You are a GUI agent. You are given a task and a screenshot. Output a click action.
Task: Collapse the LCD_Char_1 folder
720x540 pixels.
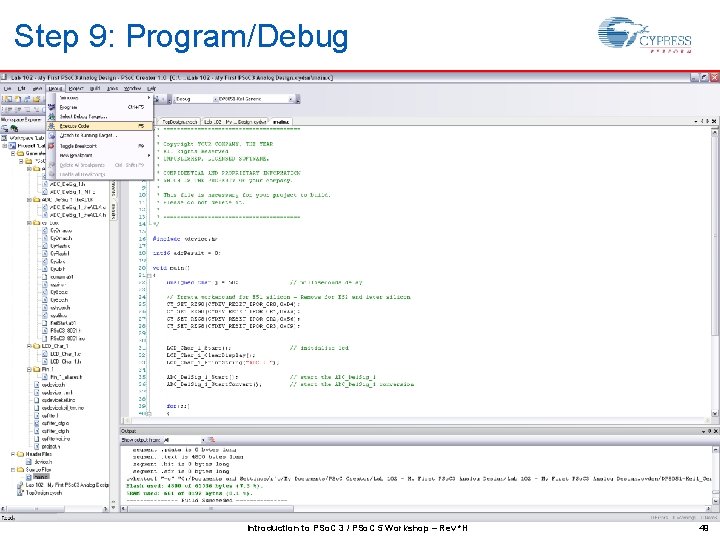click(x=29, y=346)
